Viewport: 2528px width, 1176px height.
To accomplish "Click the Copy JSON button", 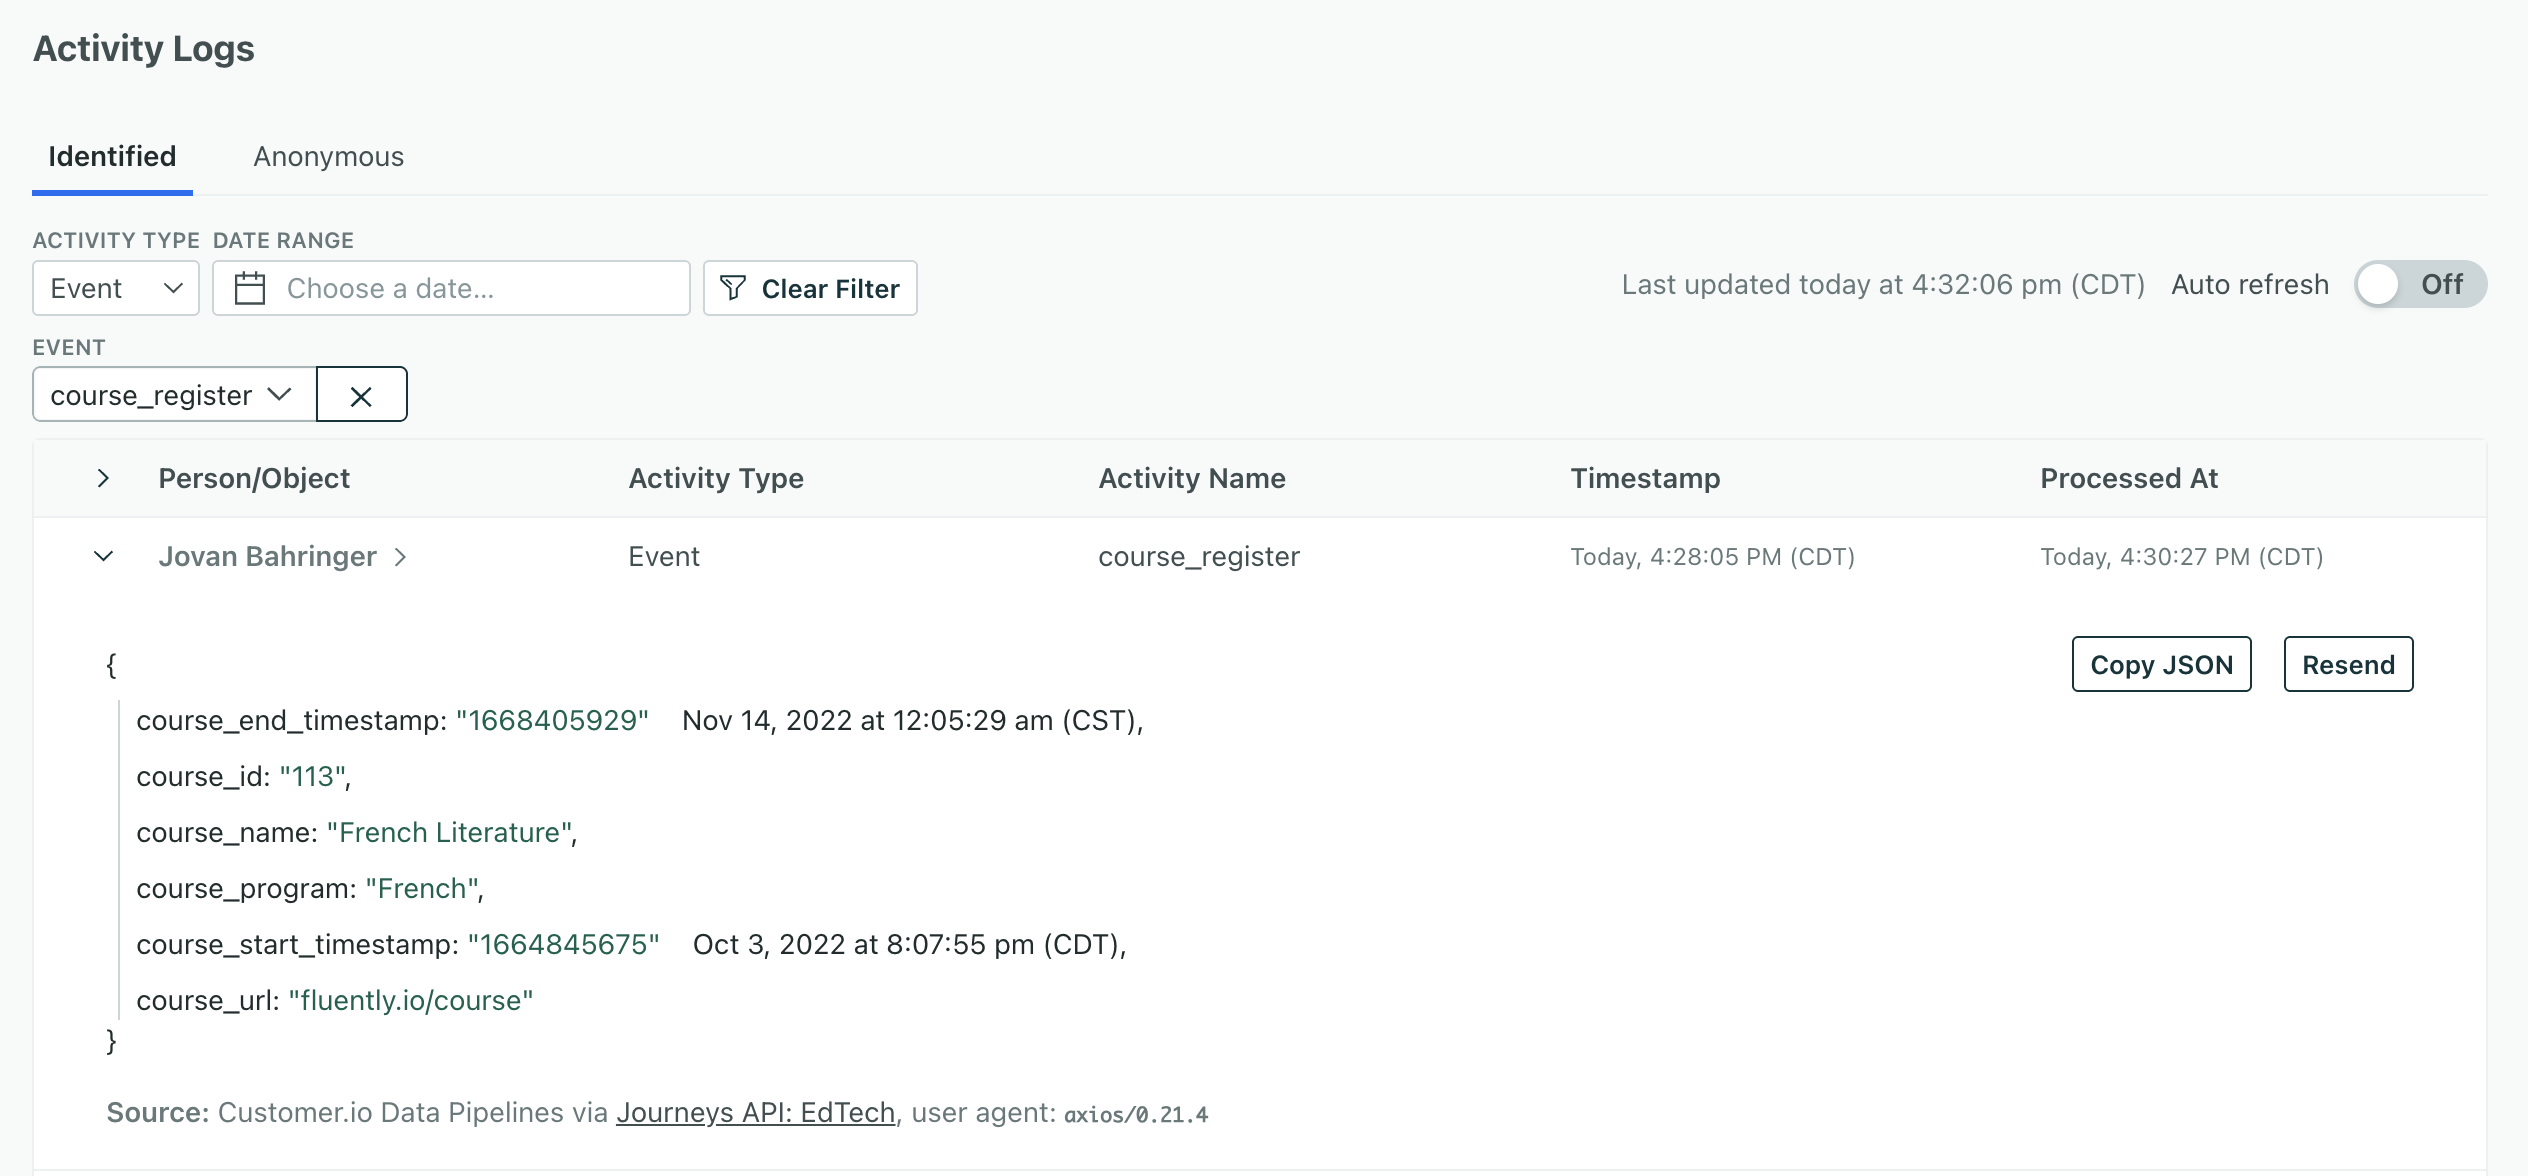I will (2161, 664).
